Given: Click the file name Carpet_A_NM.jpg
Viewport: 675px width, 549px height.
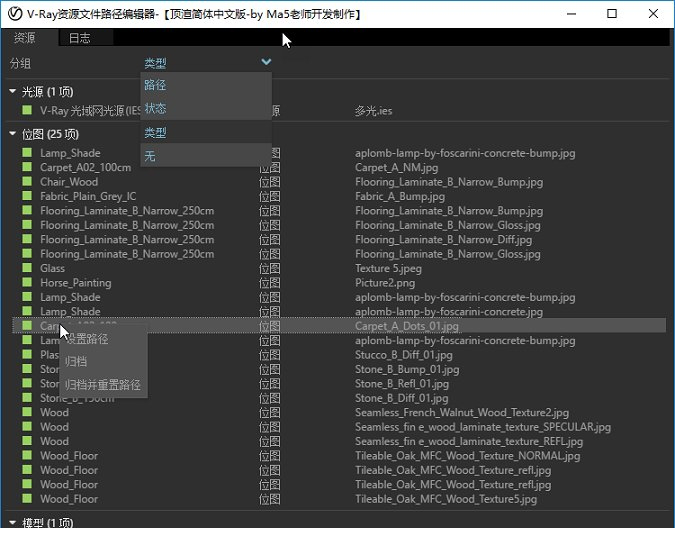Looking at the screenshot, I should pos(396,167).
